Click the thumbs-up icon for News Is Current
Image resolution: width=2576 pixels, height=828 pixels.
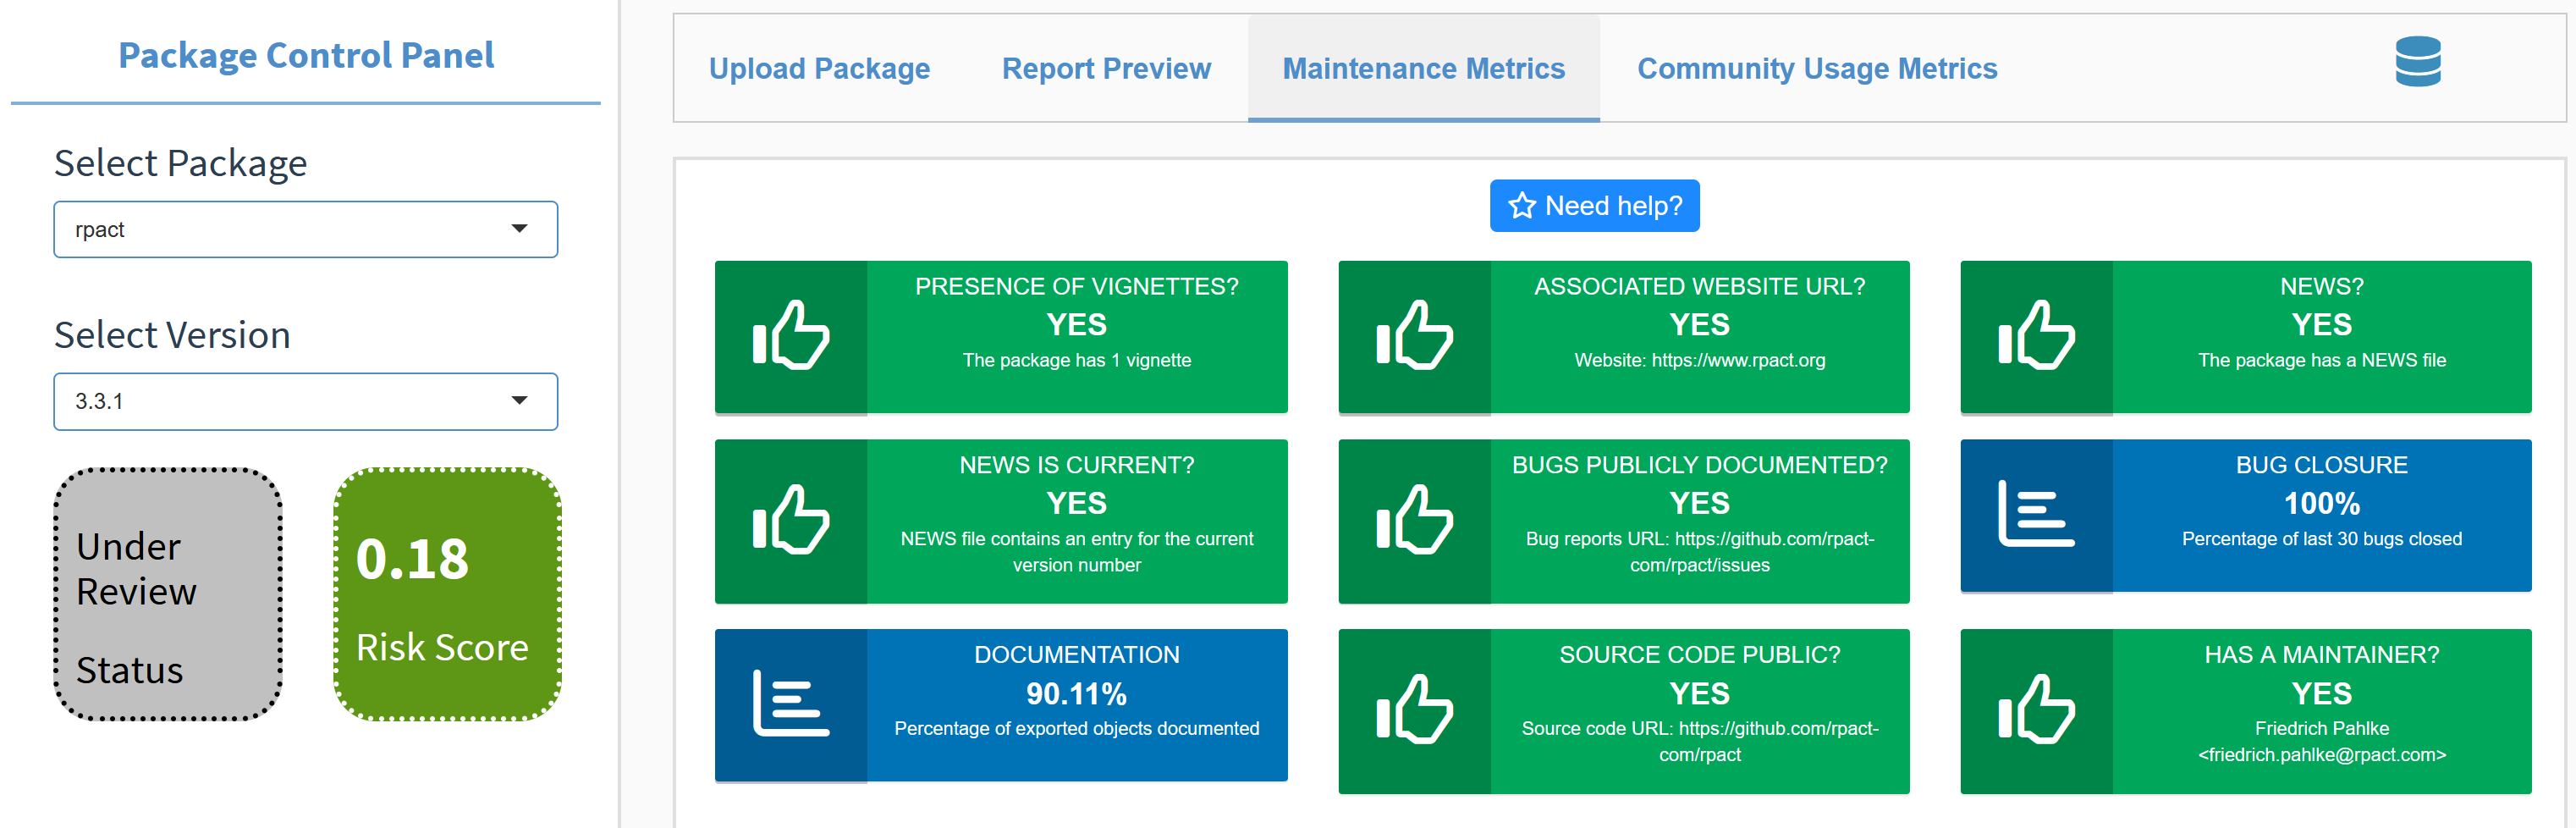[790, 520]
